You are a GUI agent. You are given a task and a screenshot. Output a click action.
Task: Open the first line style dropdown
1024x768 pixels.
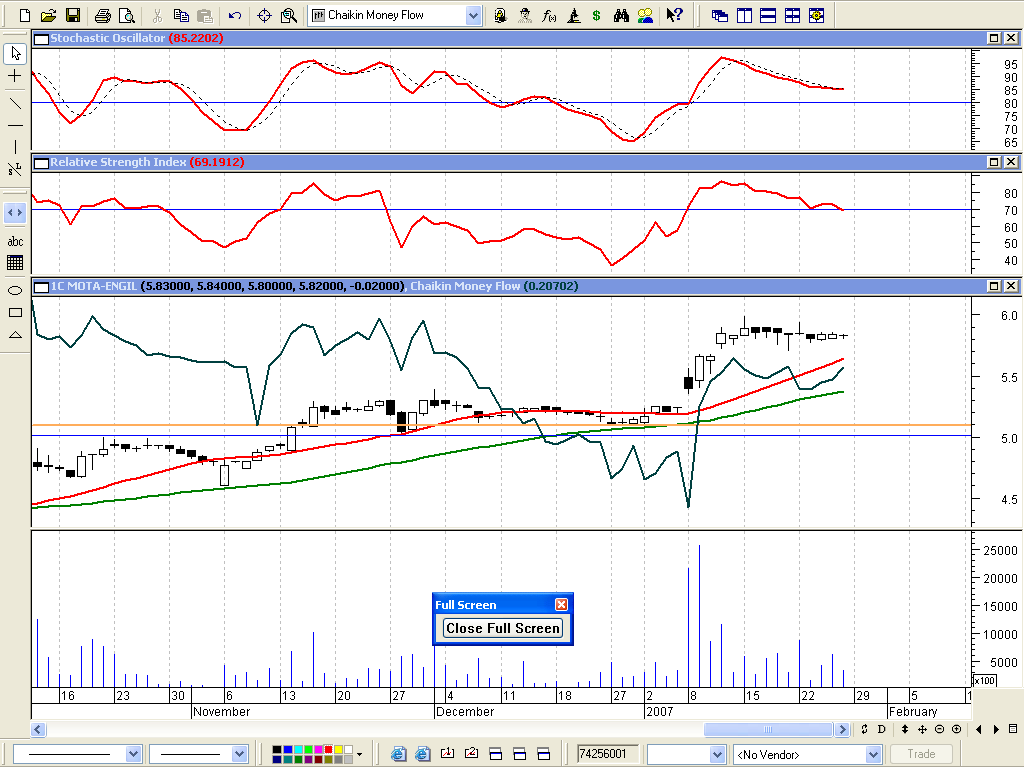pyautogui.click(x=133, y=754)
